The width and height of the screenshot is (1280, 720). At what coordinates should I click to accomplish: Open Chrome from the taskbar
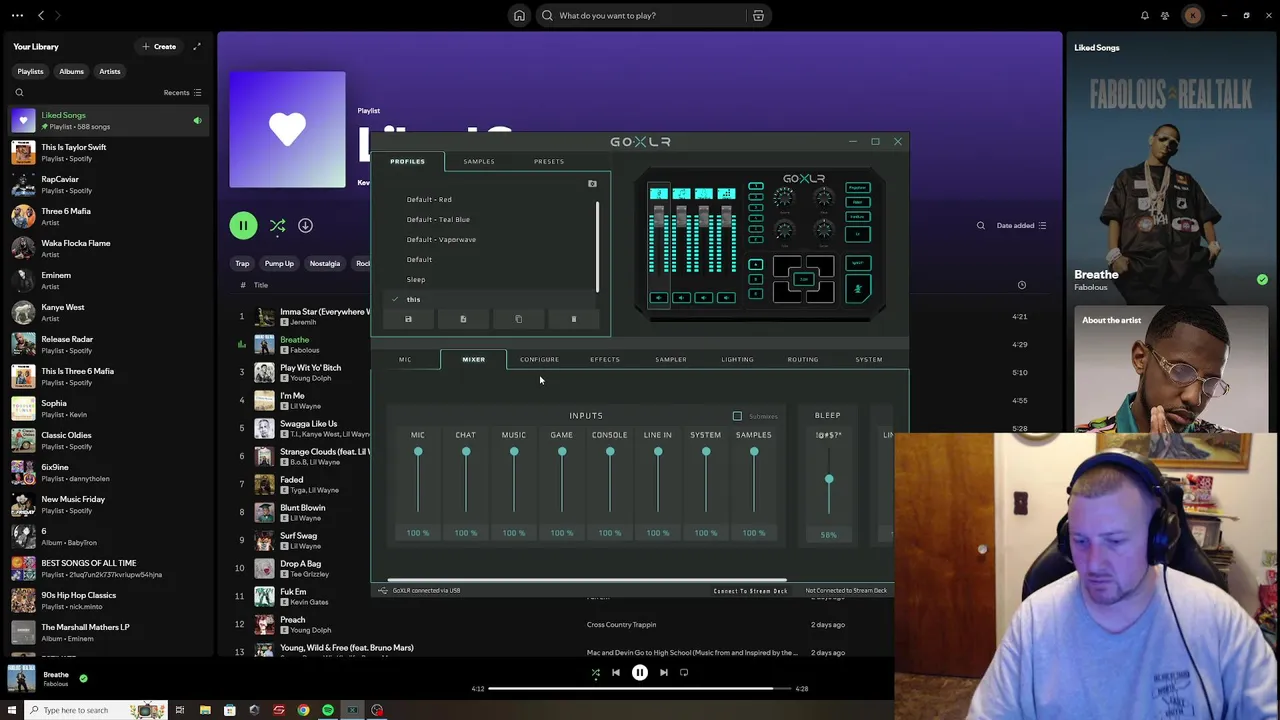(303, 710)
